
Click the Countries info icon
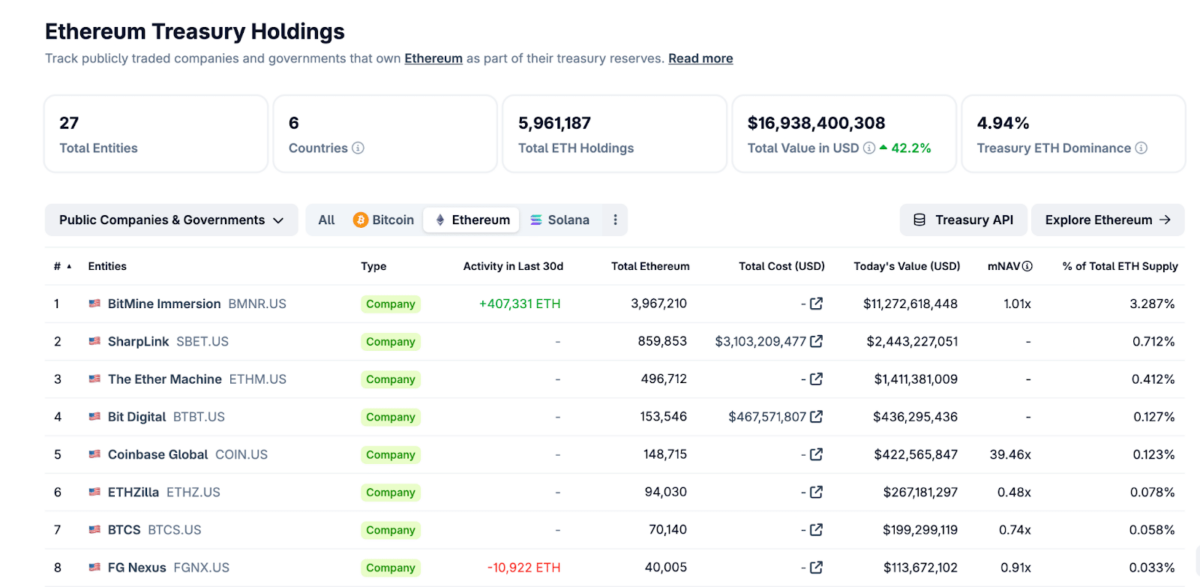click(358, 148)
